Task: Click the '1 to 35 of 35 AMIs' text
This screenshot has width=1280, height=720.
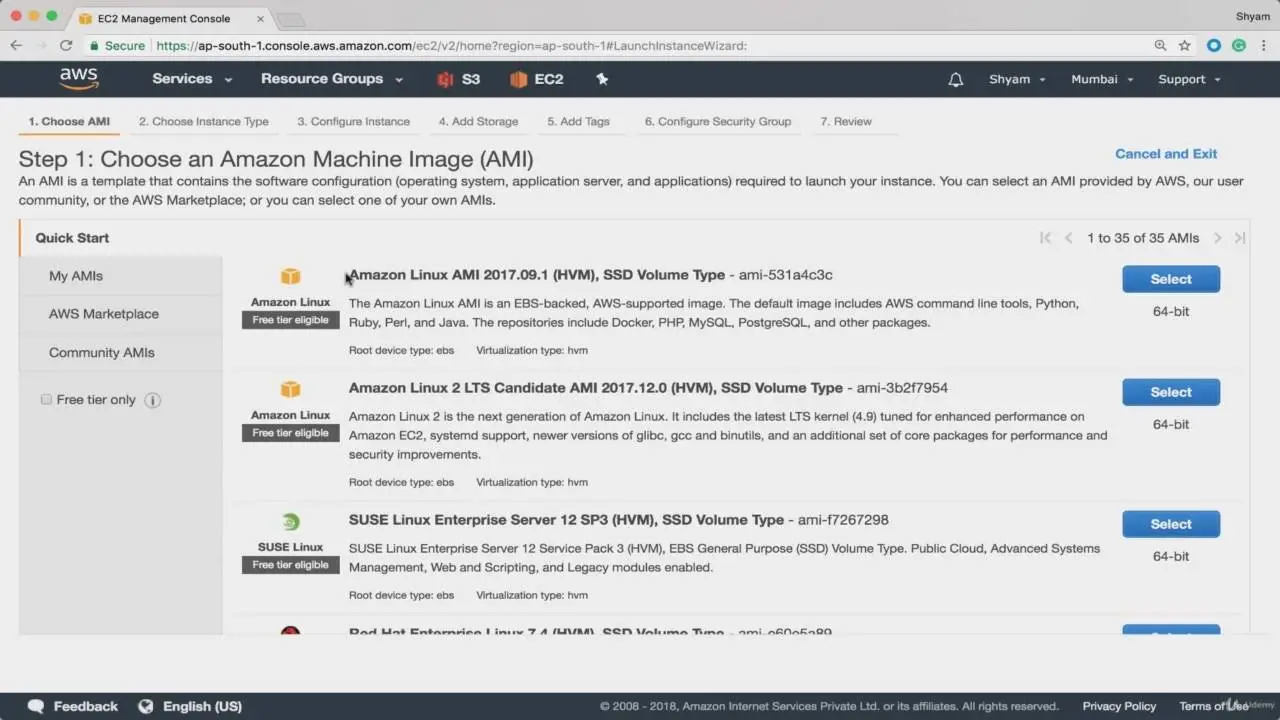Action: pos(1143,238)
